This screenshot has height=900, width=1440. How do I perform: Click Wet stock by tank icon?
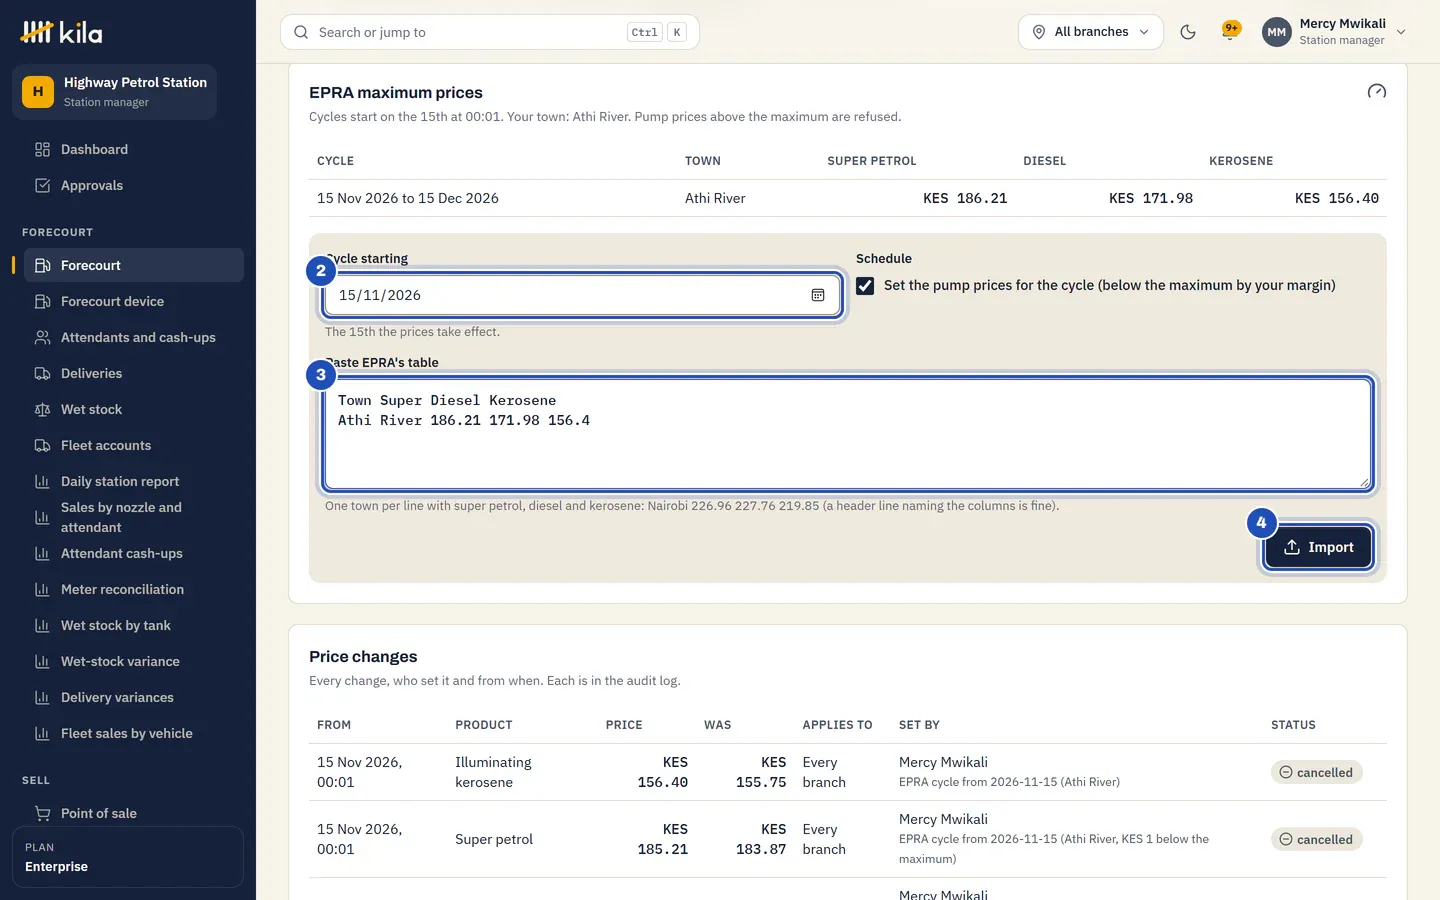click(x=42, y=625)
